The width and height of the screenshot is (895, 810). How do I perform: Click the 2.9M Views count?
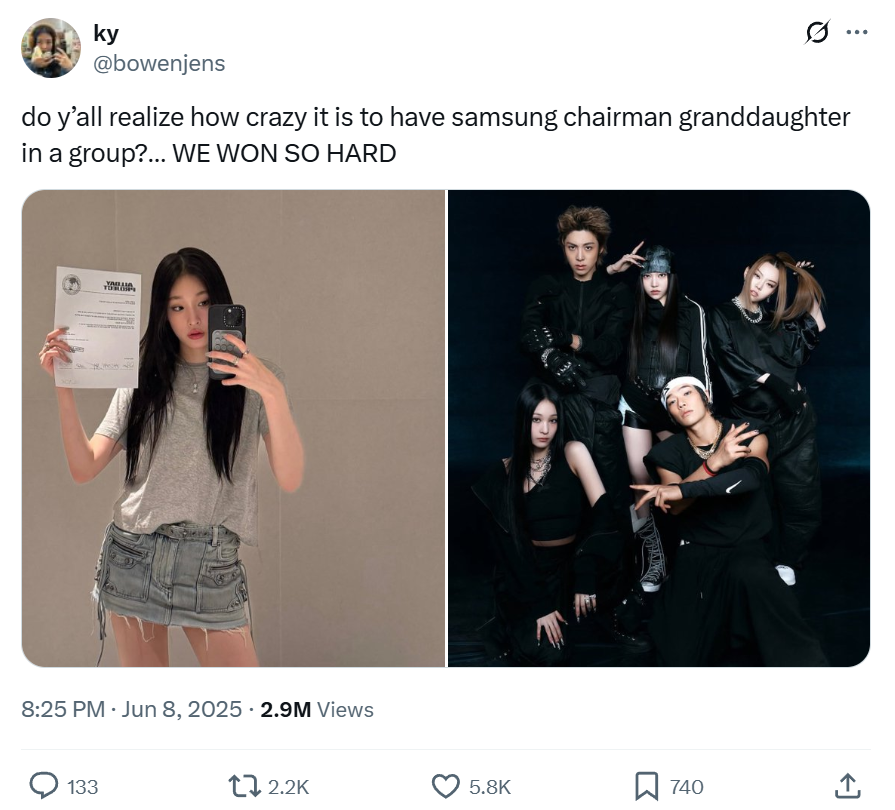pyautogui.click(x=317, y=709)
